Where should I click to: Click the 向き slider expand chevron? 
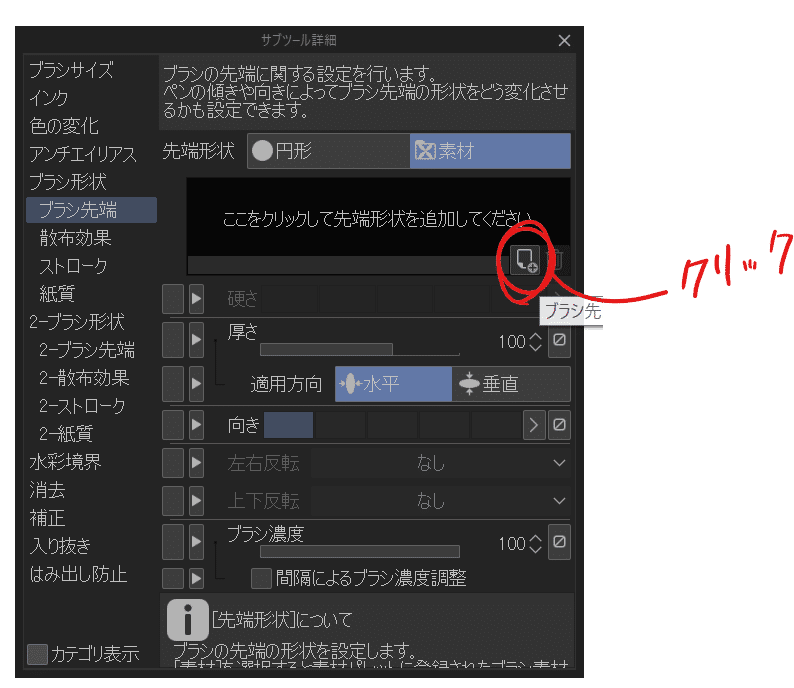(x=534, y=424)
